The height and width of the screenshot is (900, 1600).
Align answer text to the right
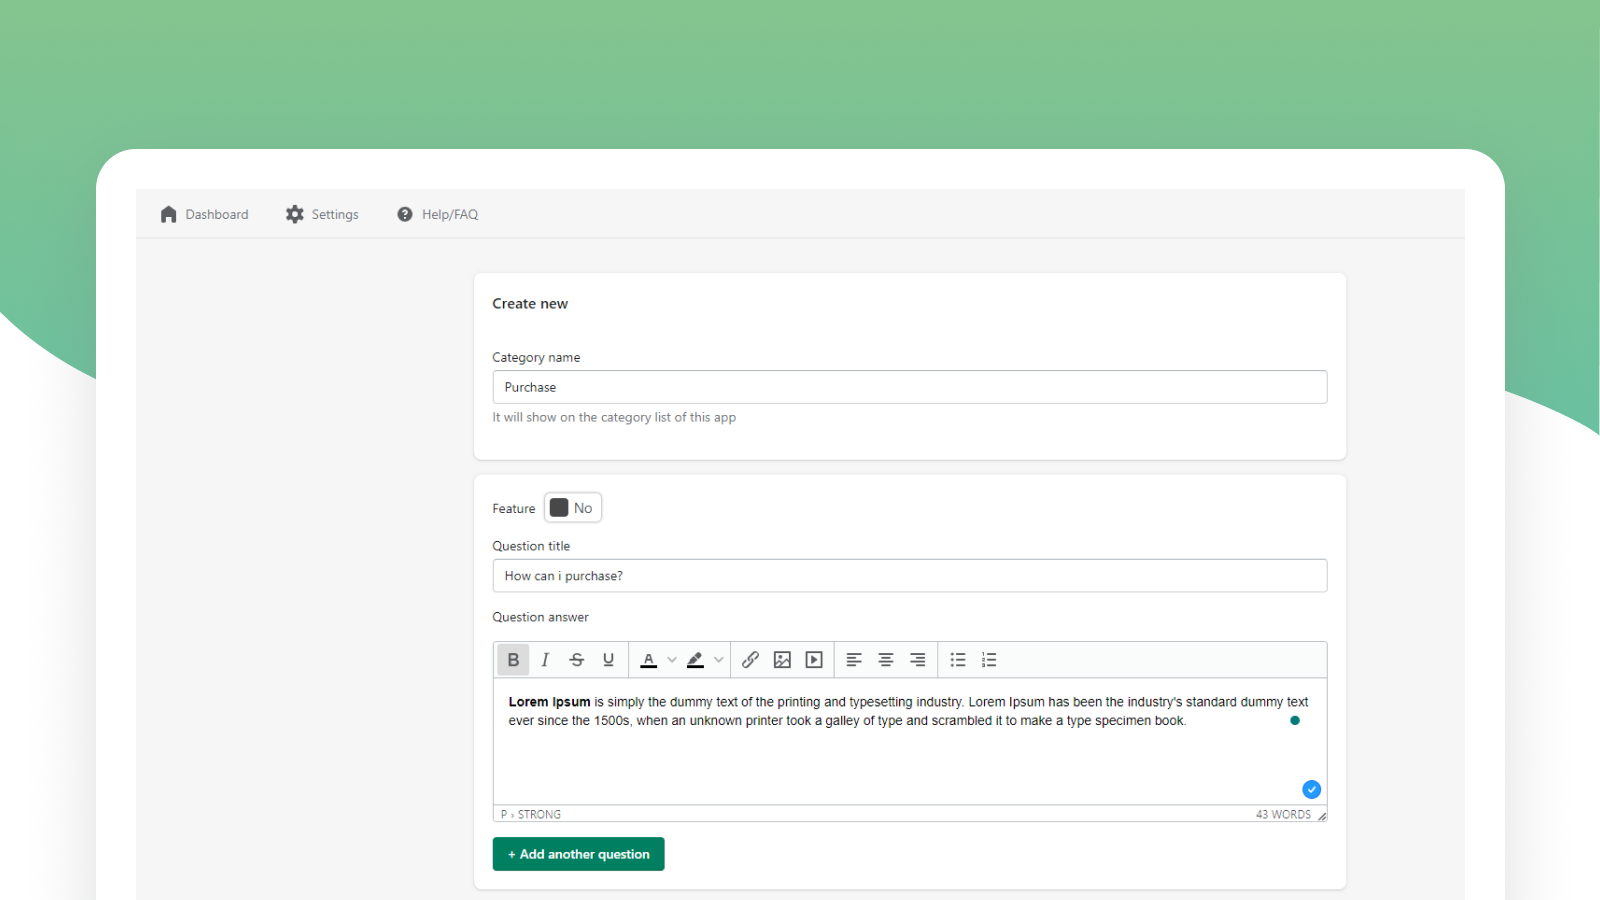tap(917, 659)
